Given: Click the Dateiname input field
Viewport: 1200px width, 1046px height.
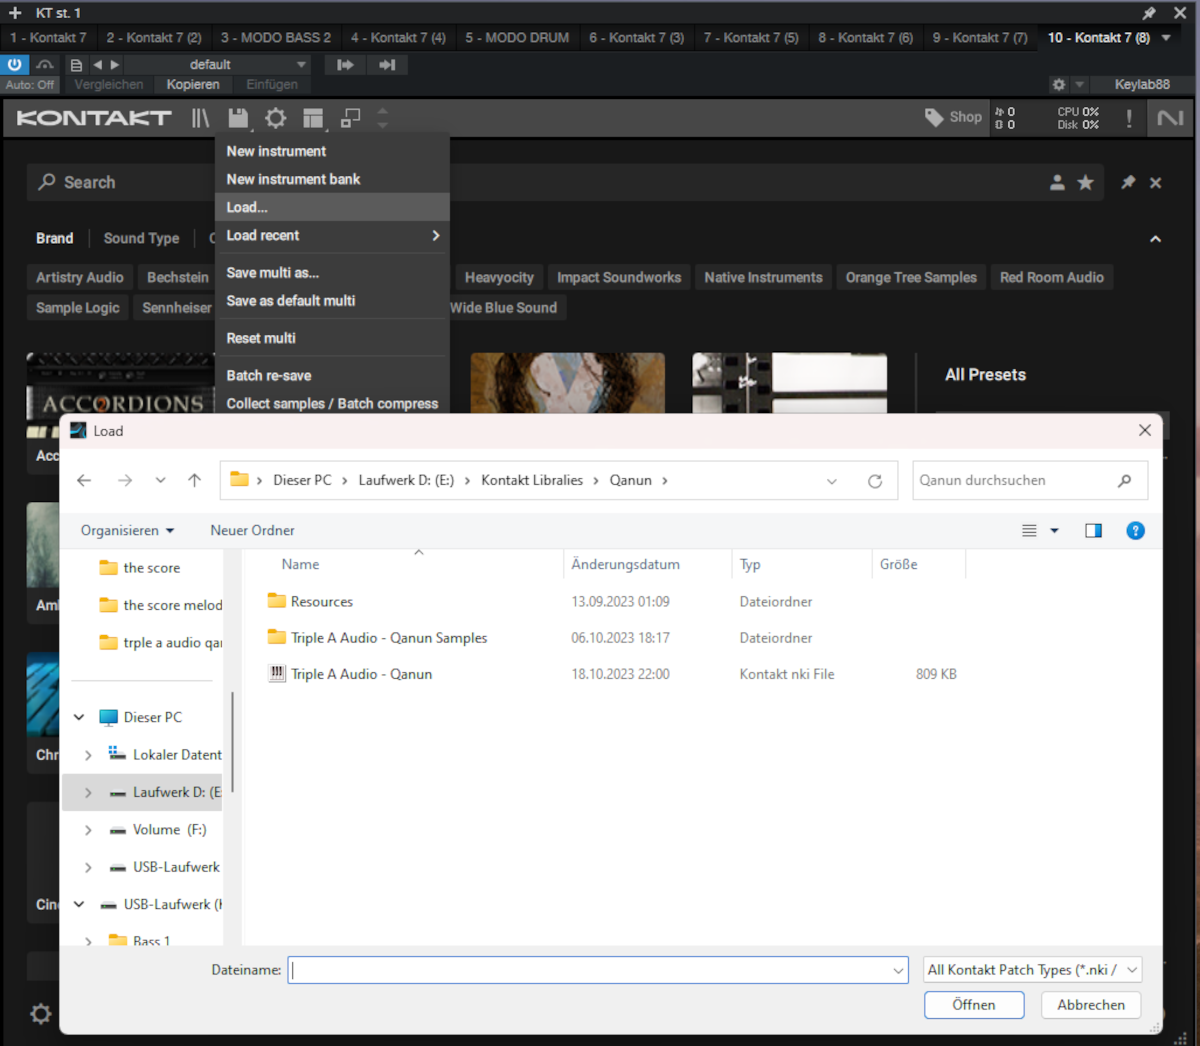Looking at the screenshot, I should [588, 970].
